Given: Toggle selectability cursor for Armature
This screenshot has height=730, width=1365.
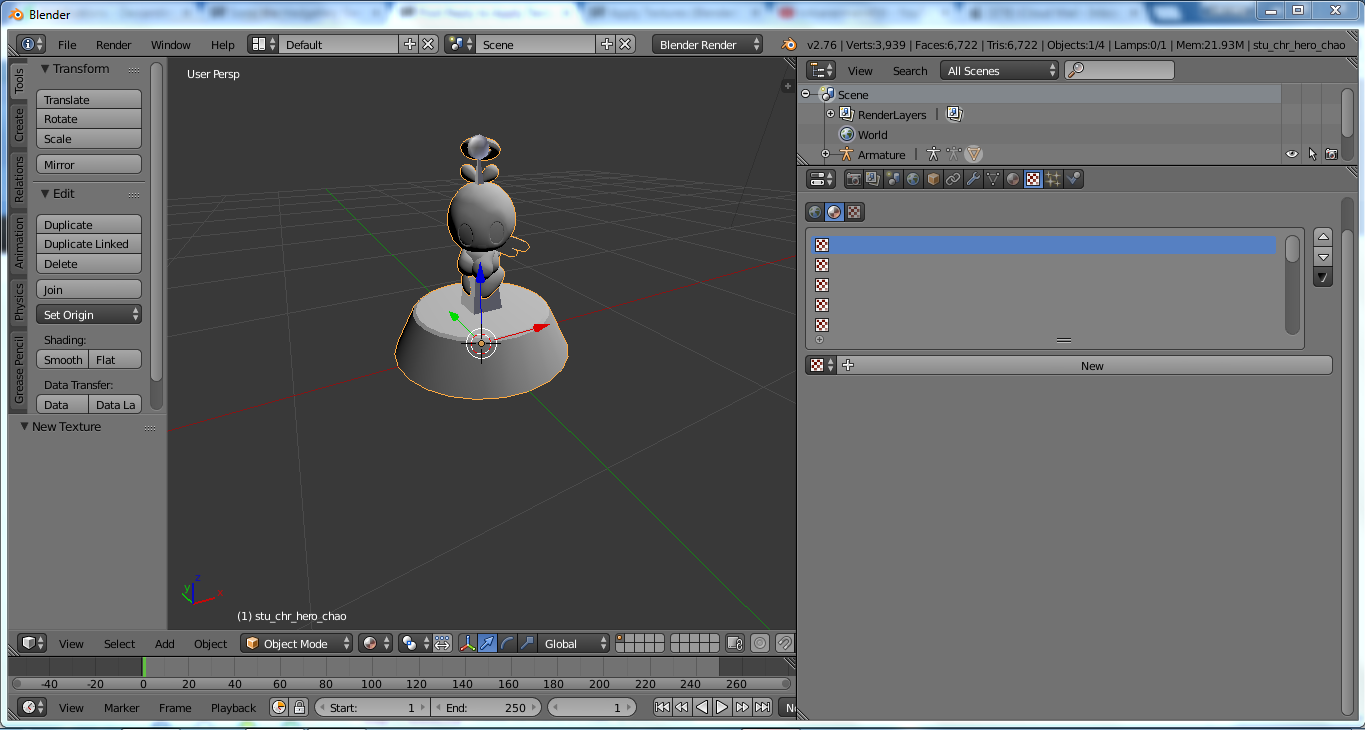Looking at the screenshot, I should pyautogui.click(x=1312, y=154).
